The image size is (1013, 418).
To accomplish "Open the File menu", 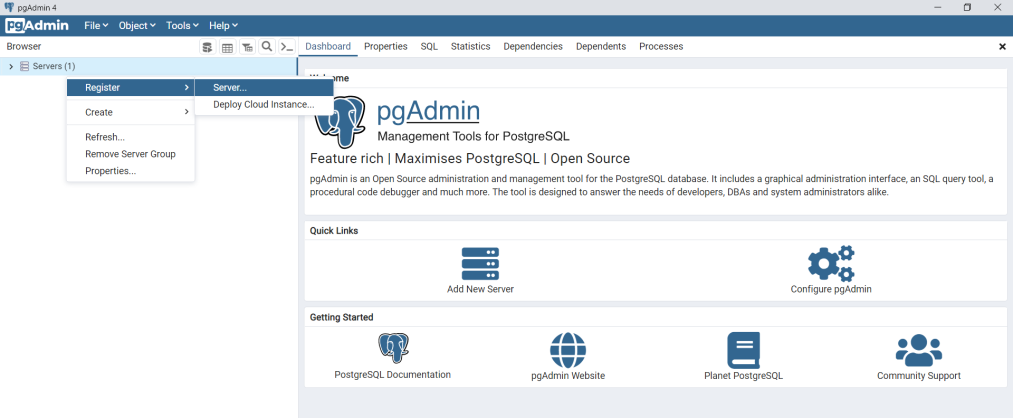I will tap(96, 26).
